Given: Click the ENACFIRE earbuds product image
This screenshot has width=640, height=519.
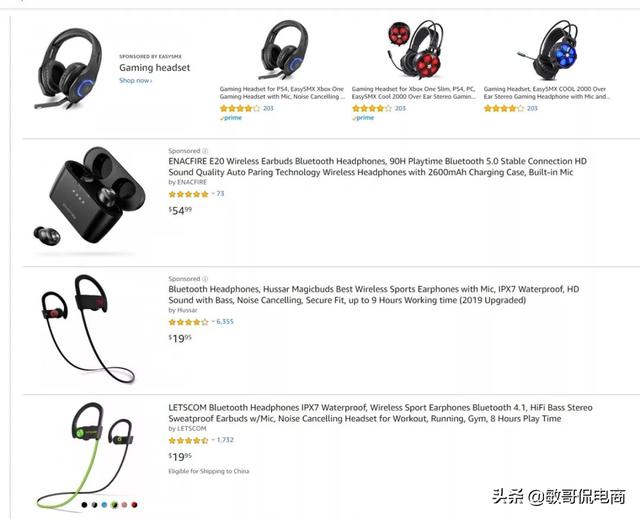Looking at the screenshot, I should [x=89, y=197].
